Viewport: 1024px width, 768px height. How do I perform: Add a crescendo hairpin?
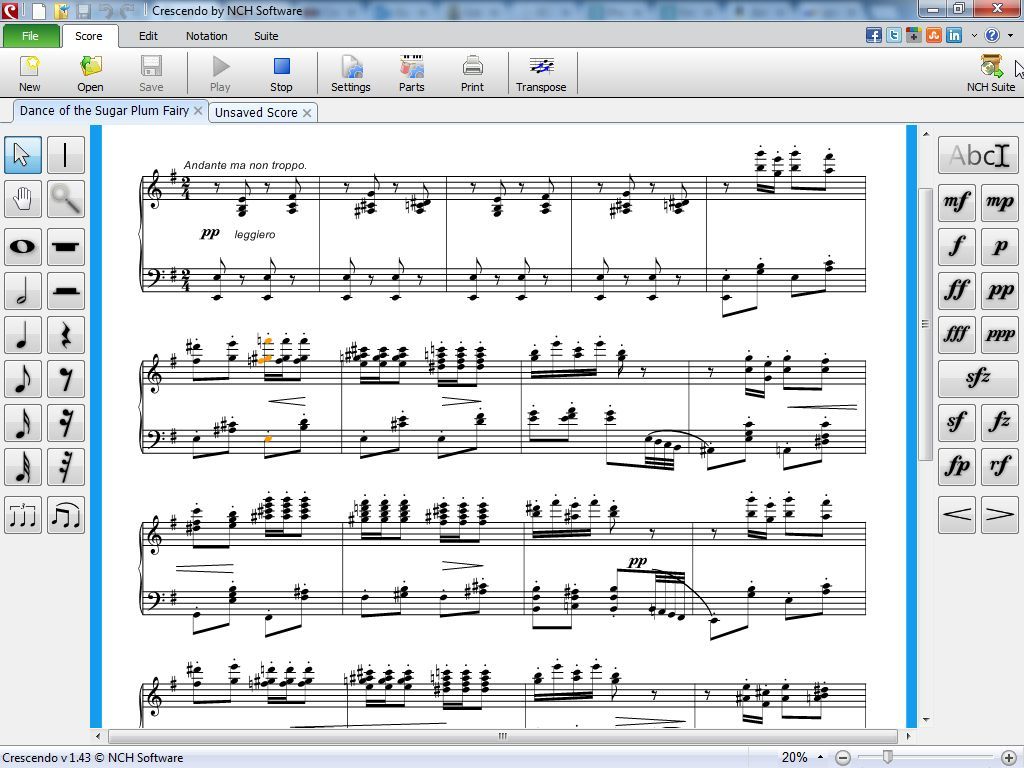957,515
